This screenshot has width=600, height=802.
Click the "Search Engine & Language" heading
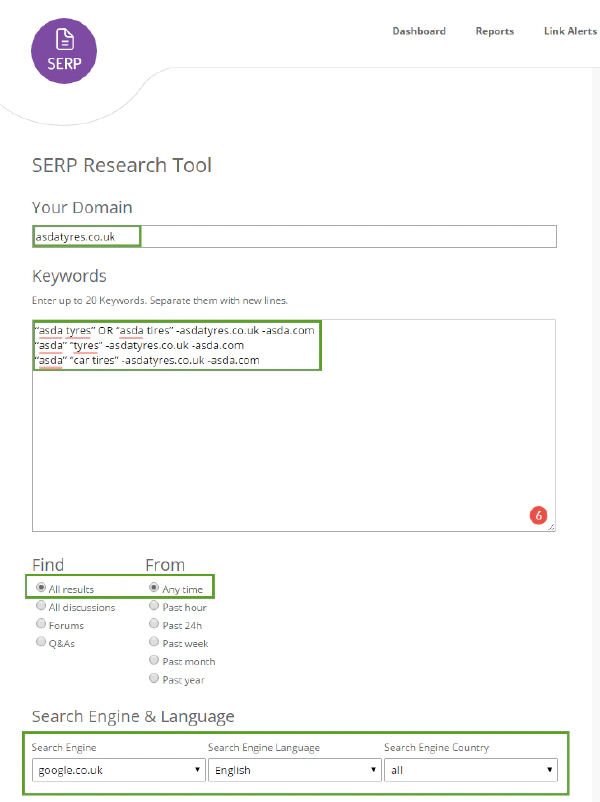tap(133, 716)
